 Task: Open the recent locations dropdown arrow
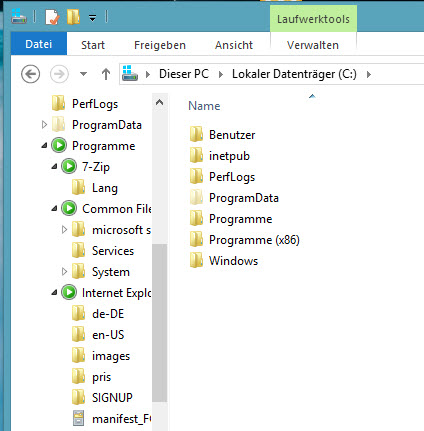click(83, 74)
